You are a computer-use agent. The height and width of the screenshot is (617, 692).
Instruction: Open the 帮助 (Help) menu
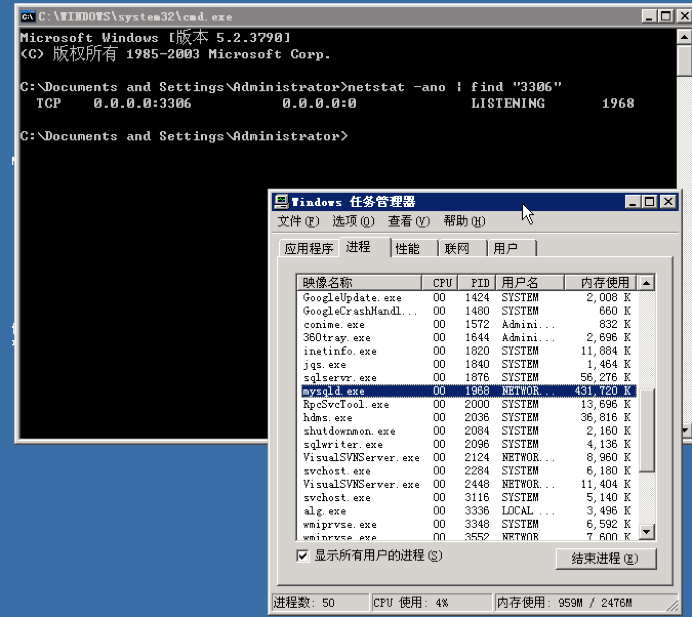464,221
